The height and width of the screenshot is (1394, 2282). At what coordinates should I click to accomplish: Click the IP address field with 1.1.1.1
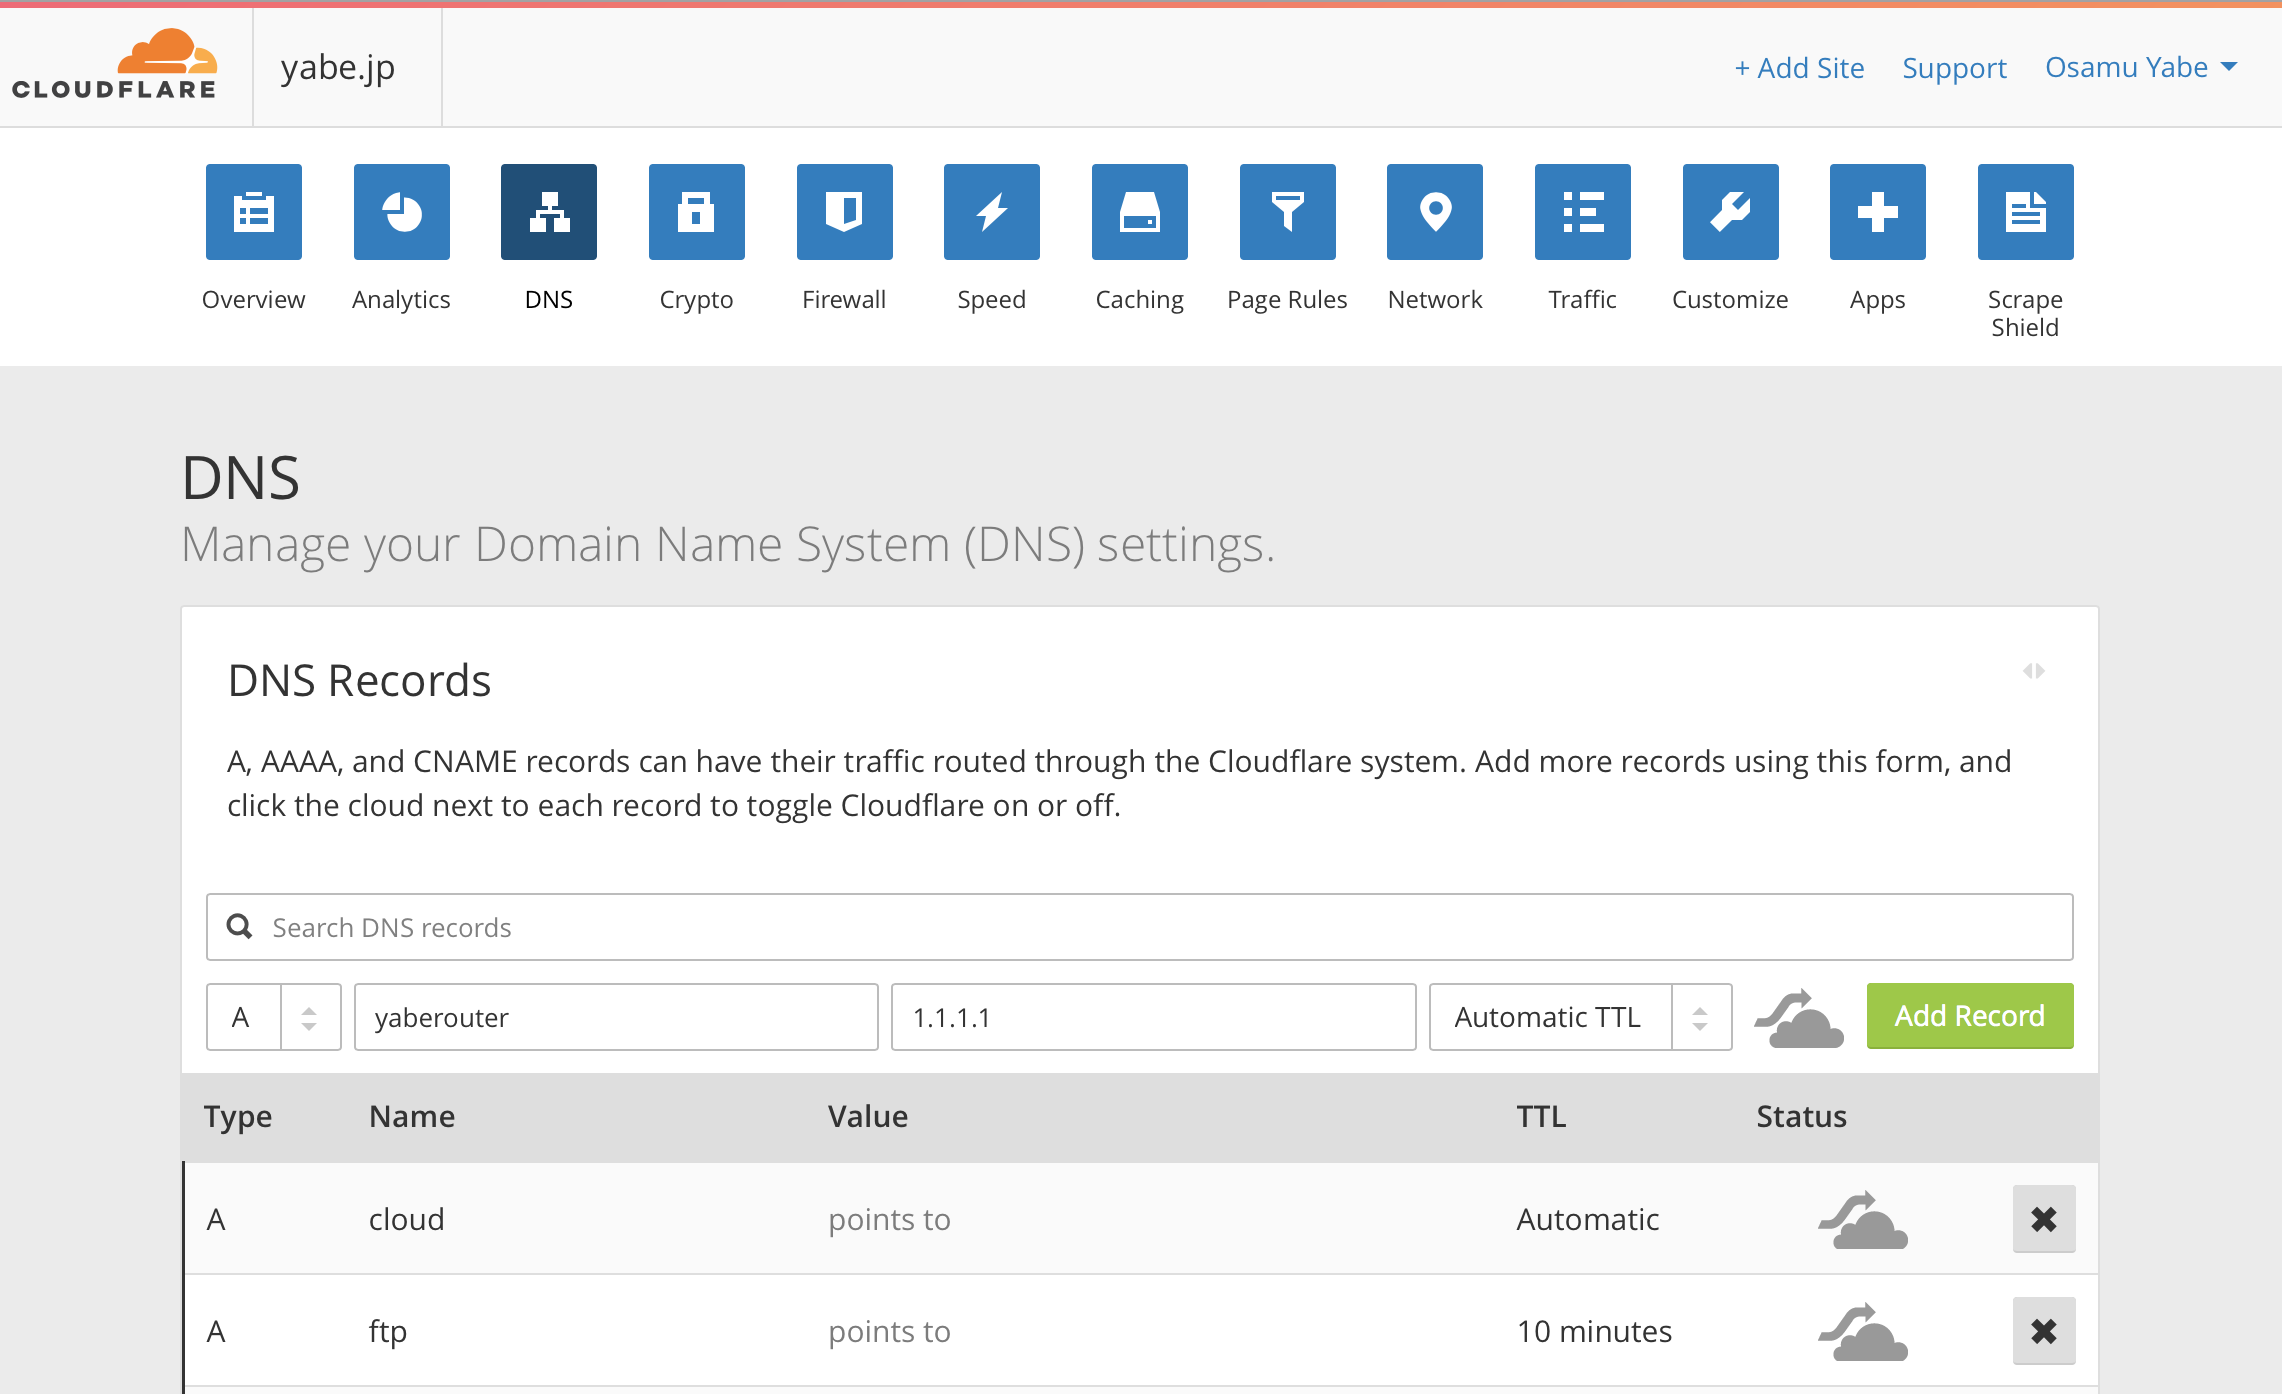click(1154, 1017)
